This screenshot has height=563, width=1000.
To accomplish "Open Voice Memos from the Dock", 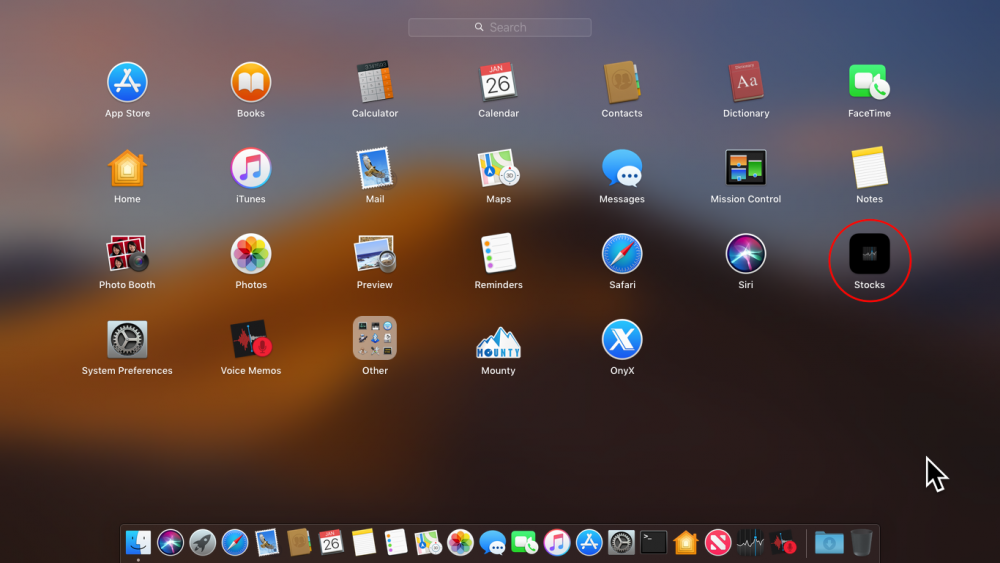I will pos(783,543).
